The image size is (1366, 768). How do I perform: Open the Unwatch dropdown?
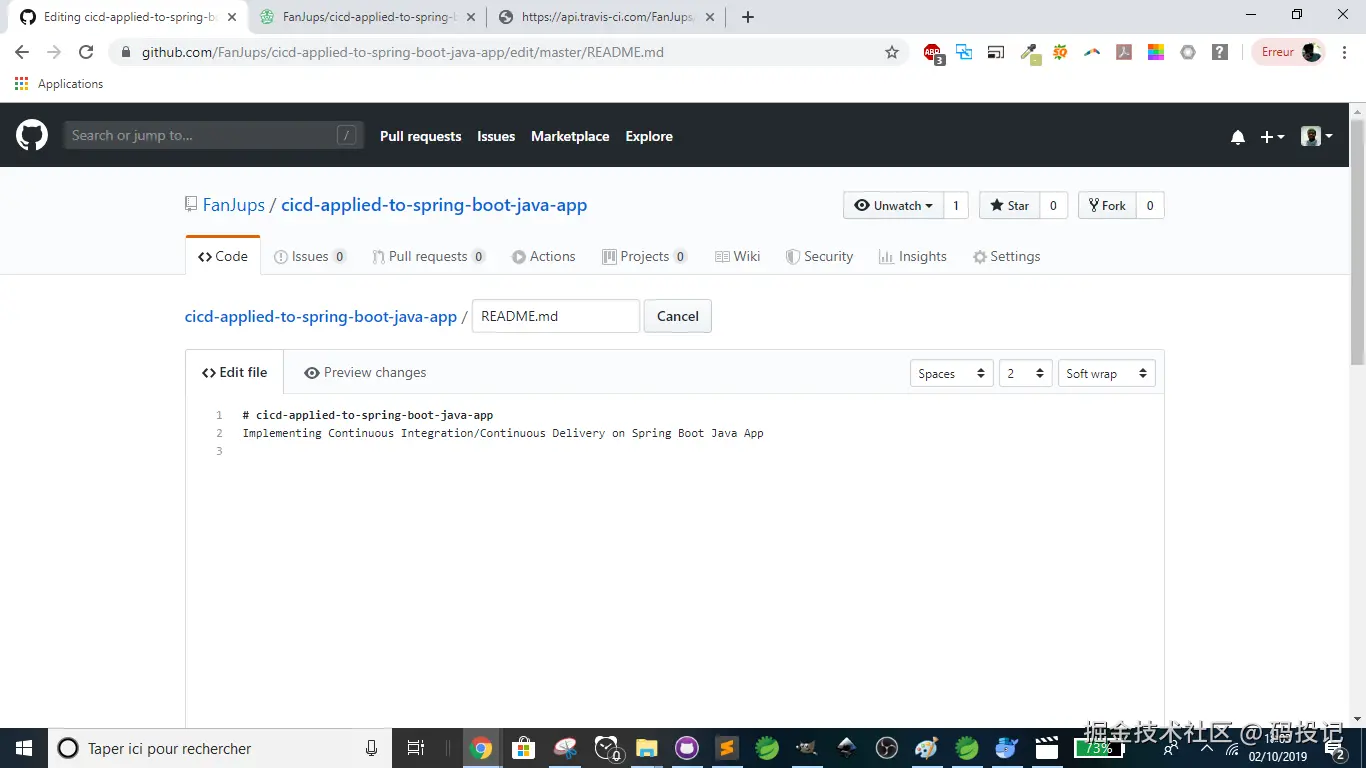tap(893, 206)
